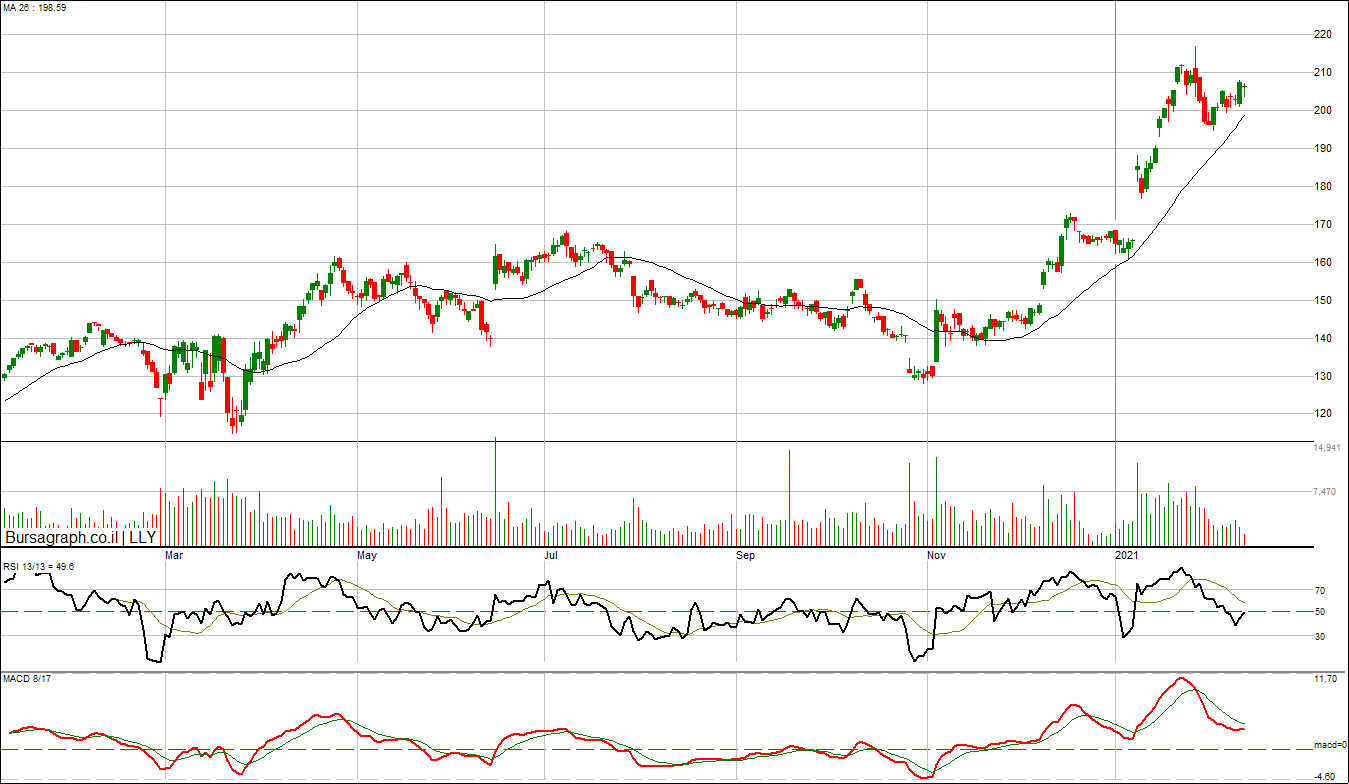Image resolution: width=1349 pixels, height=784 pixels.
Task: Click the RSI 50 level label
Action: pyautogui.click(x=1319, y=612)
